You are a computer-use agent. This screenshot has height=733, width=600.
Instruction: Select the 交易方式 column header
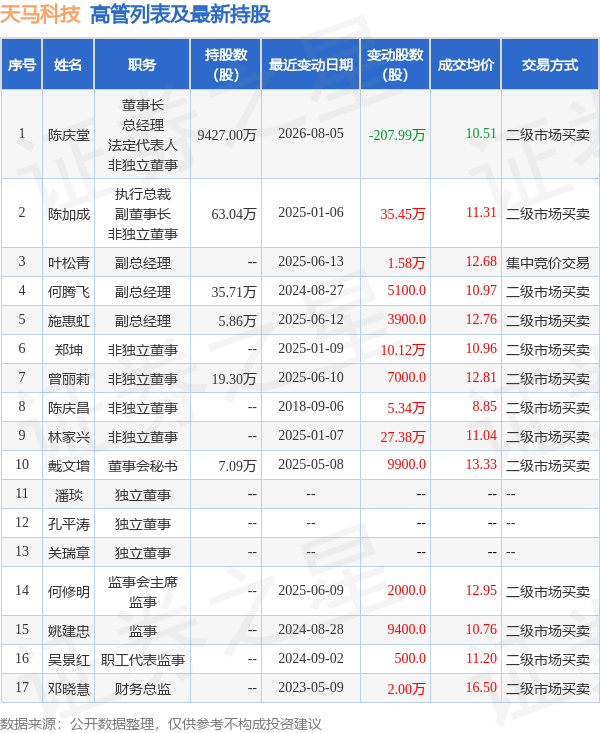(x=550, y=65)
